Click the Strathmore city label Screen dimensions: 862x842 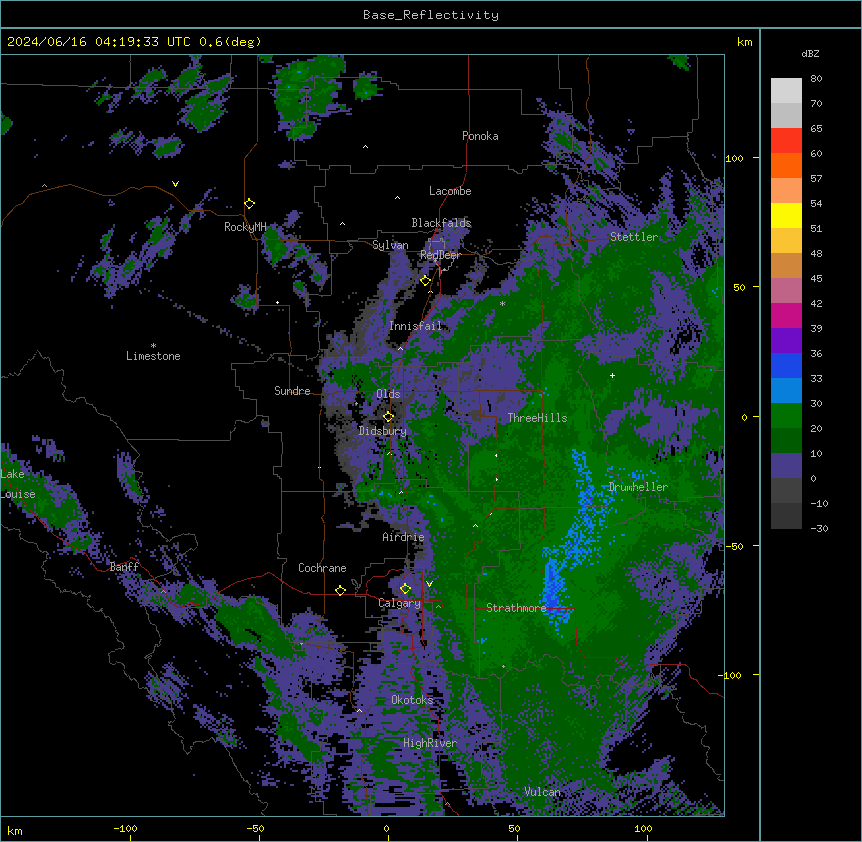coord(517,608)
